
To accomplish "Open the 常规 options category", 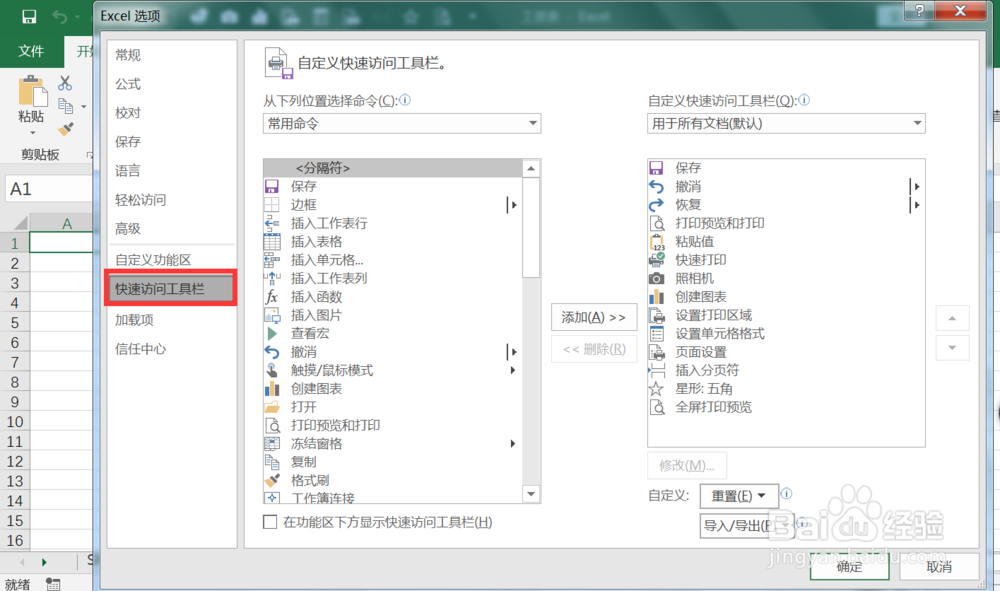I will tap(172, 55).
